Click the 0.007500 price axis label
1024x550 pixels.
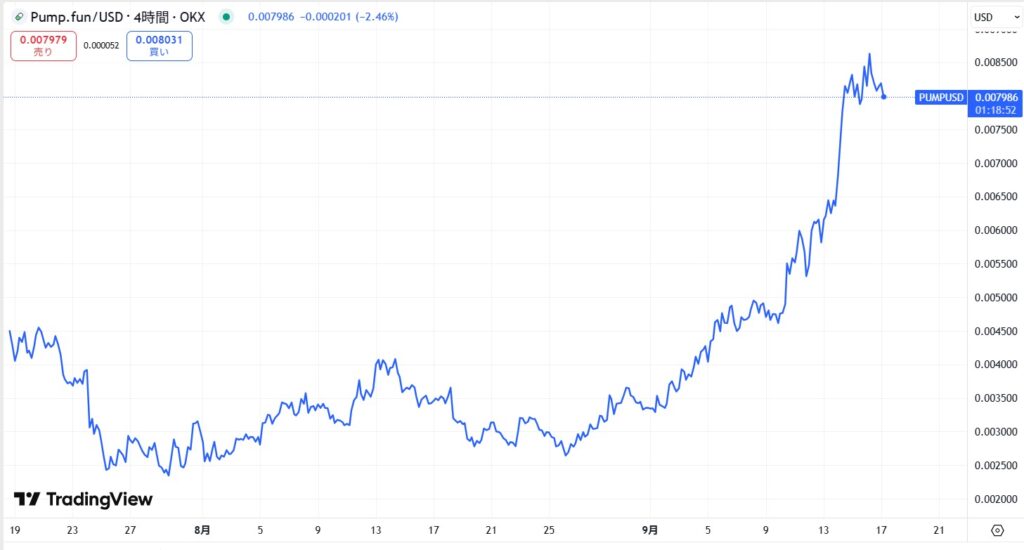996,130
